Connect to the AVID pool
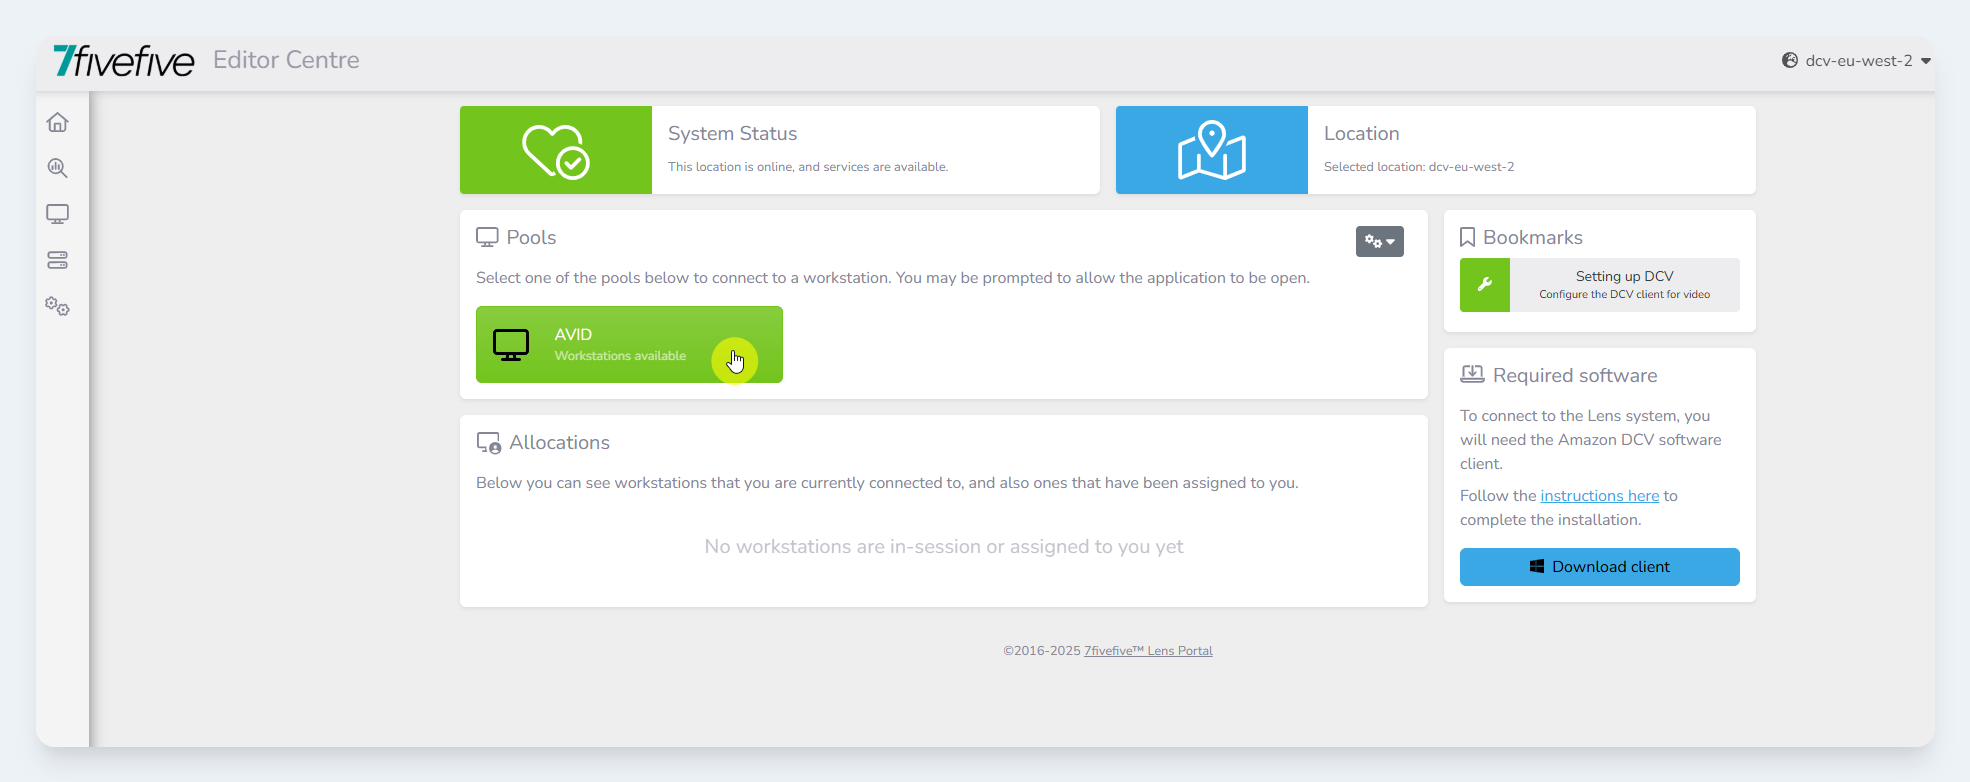Viewport: 1970px width, 782px height. tap(629, 344)
